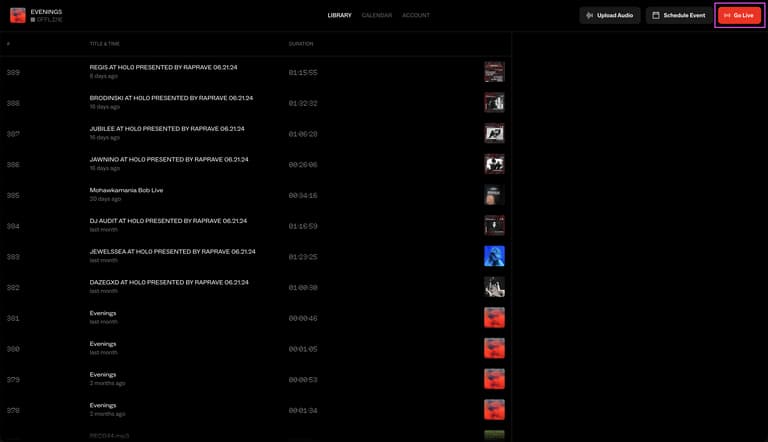Open DAZEGXD AT HOLO thumbnail
The image size is (768, 442).
coord(494,287)
